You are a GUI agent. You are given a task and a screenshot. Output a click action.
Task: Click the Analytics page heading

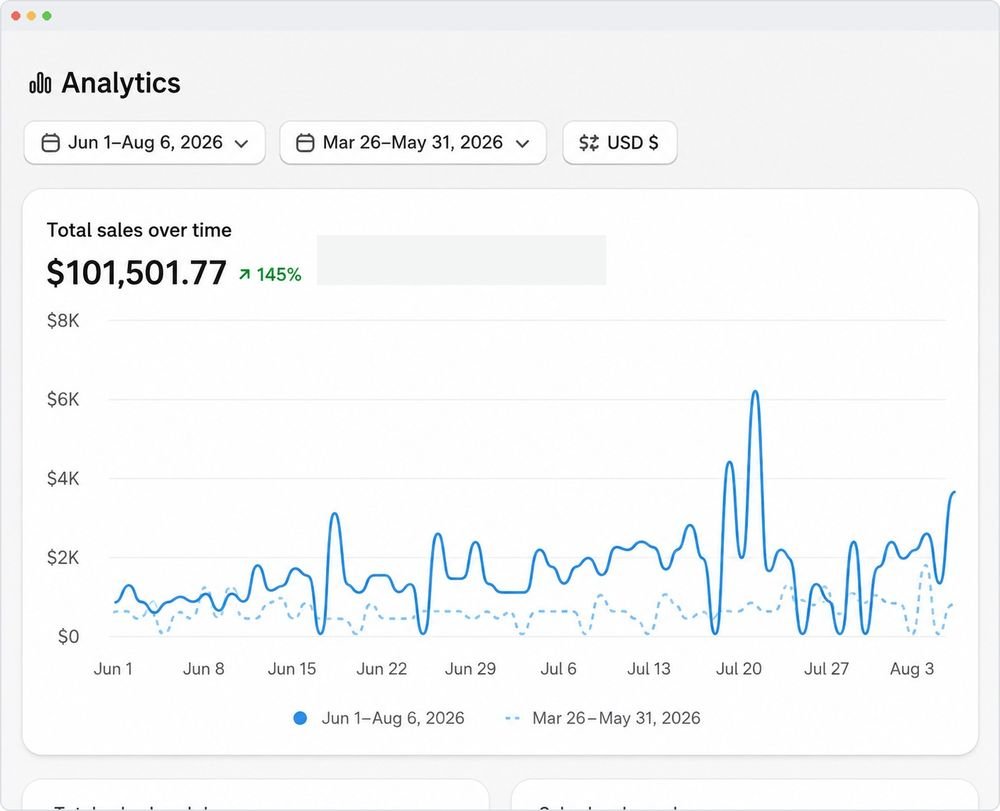pos(121,83)
